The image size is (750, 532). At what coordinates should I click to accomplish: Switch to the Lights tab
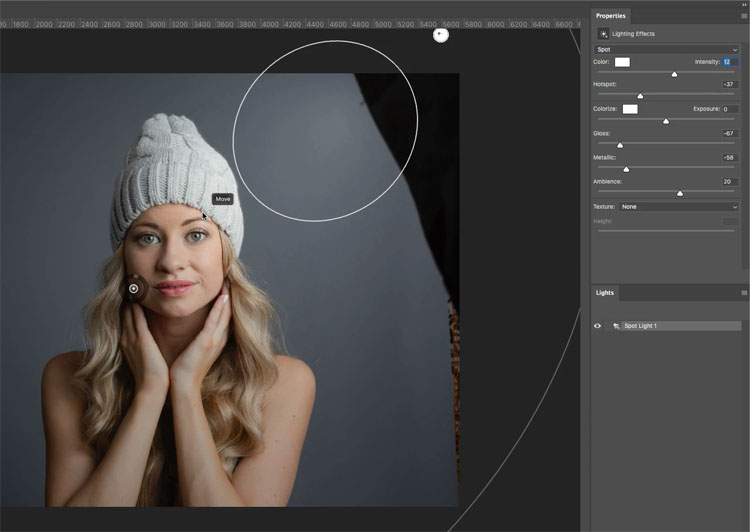pos(605,293)
